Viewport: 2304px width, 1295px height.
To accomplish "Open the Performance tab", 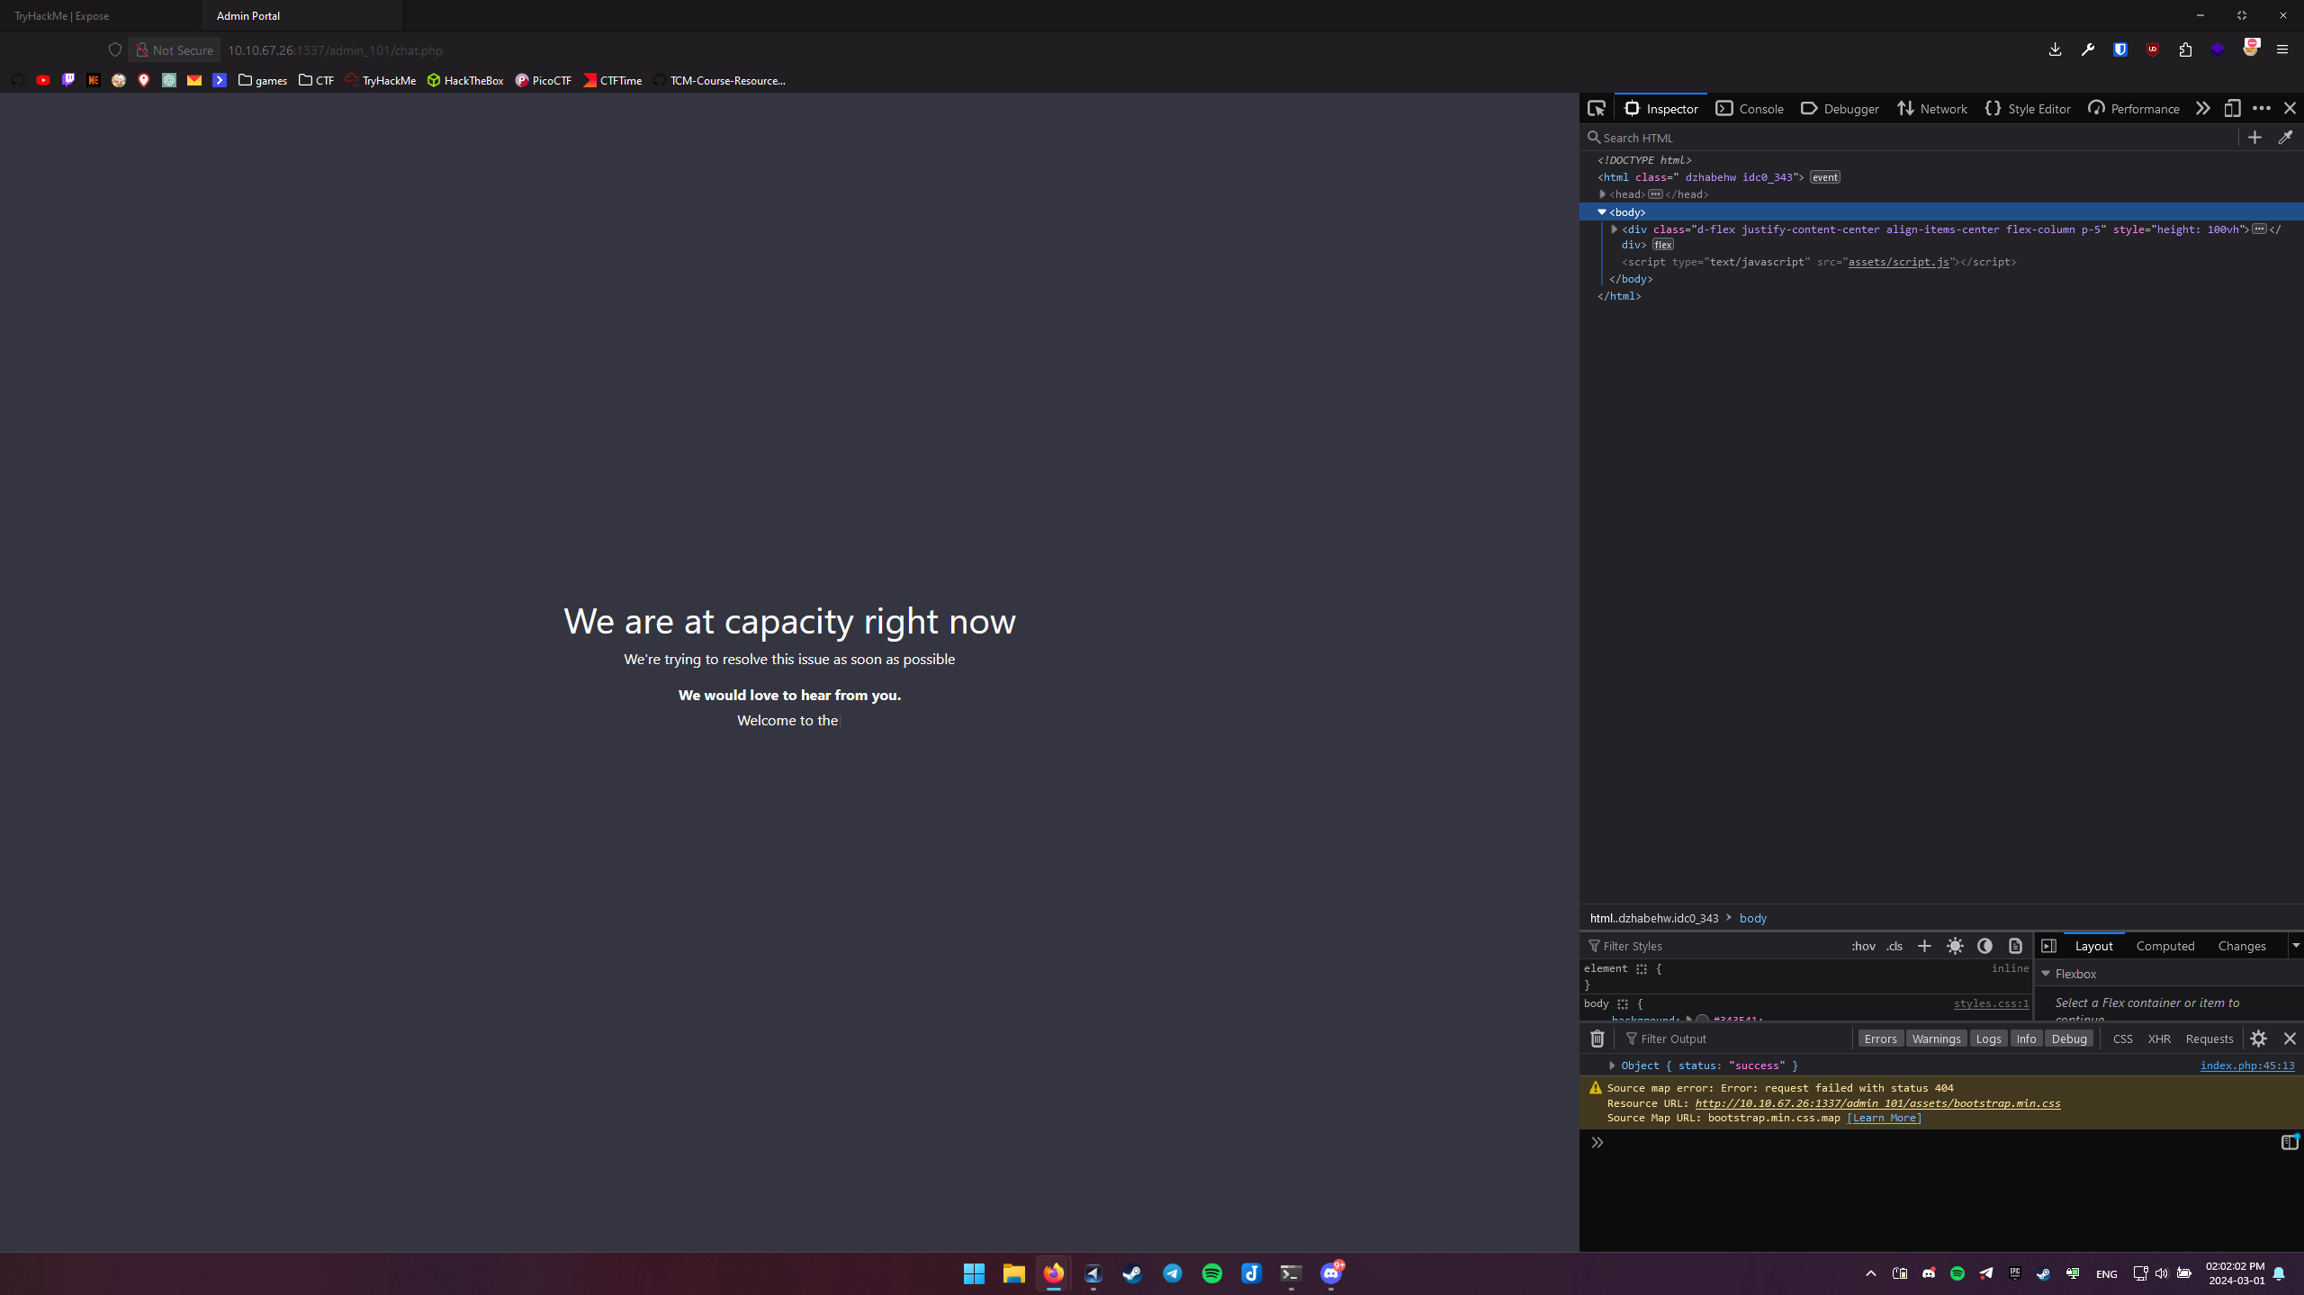I will point(2133,108).
